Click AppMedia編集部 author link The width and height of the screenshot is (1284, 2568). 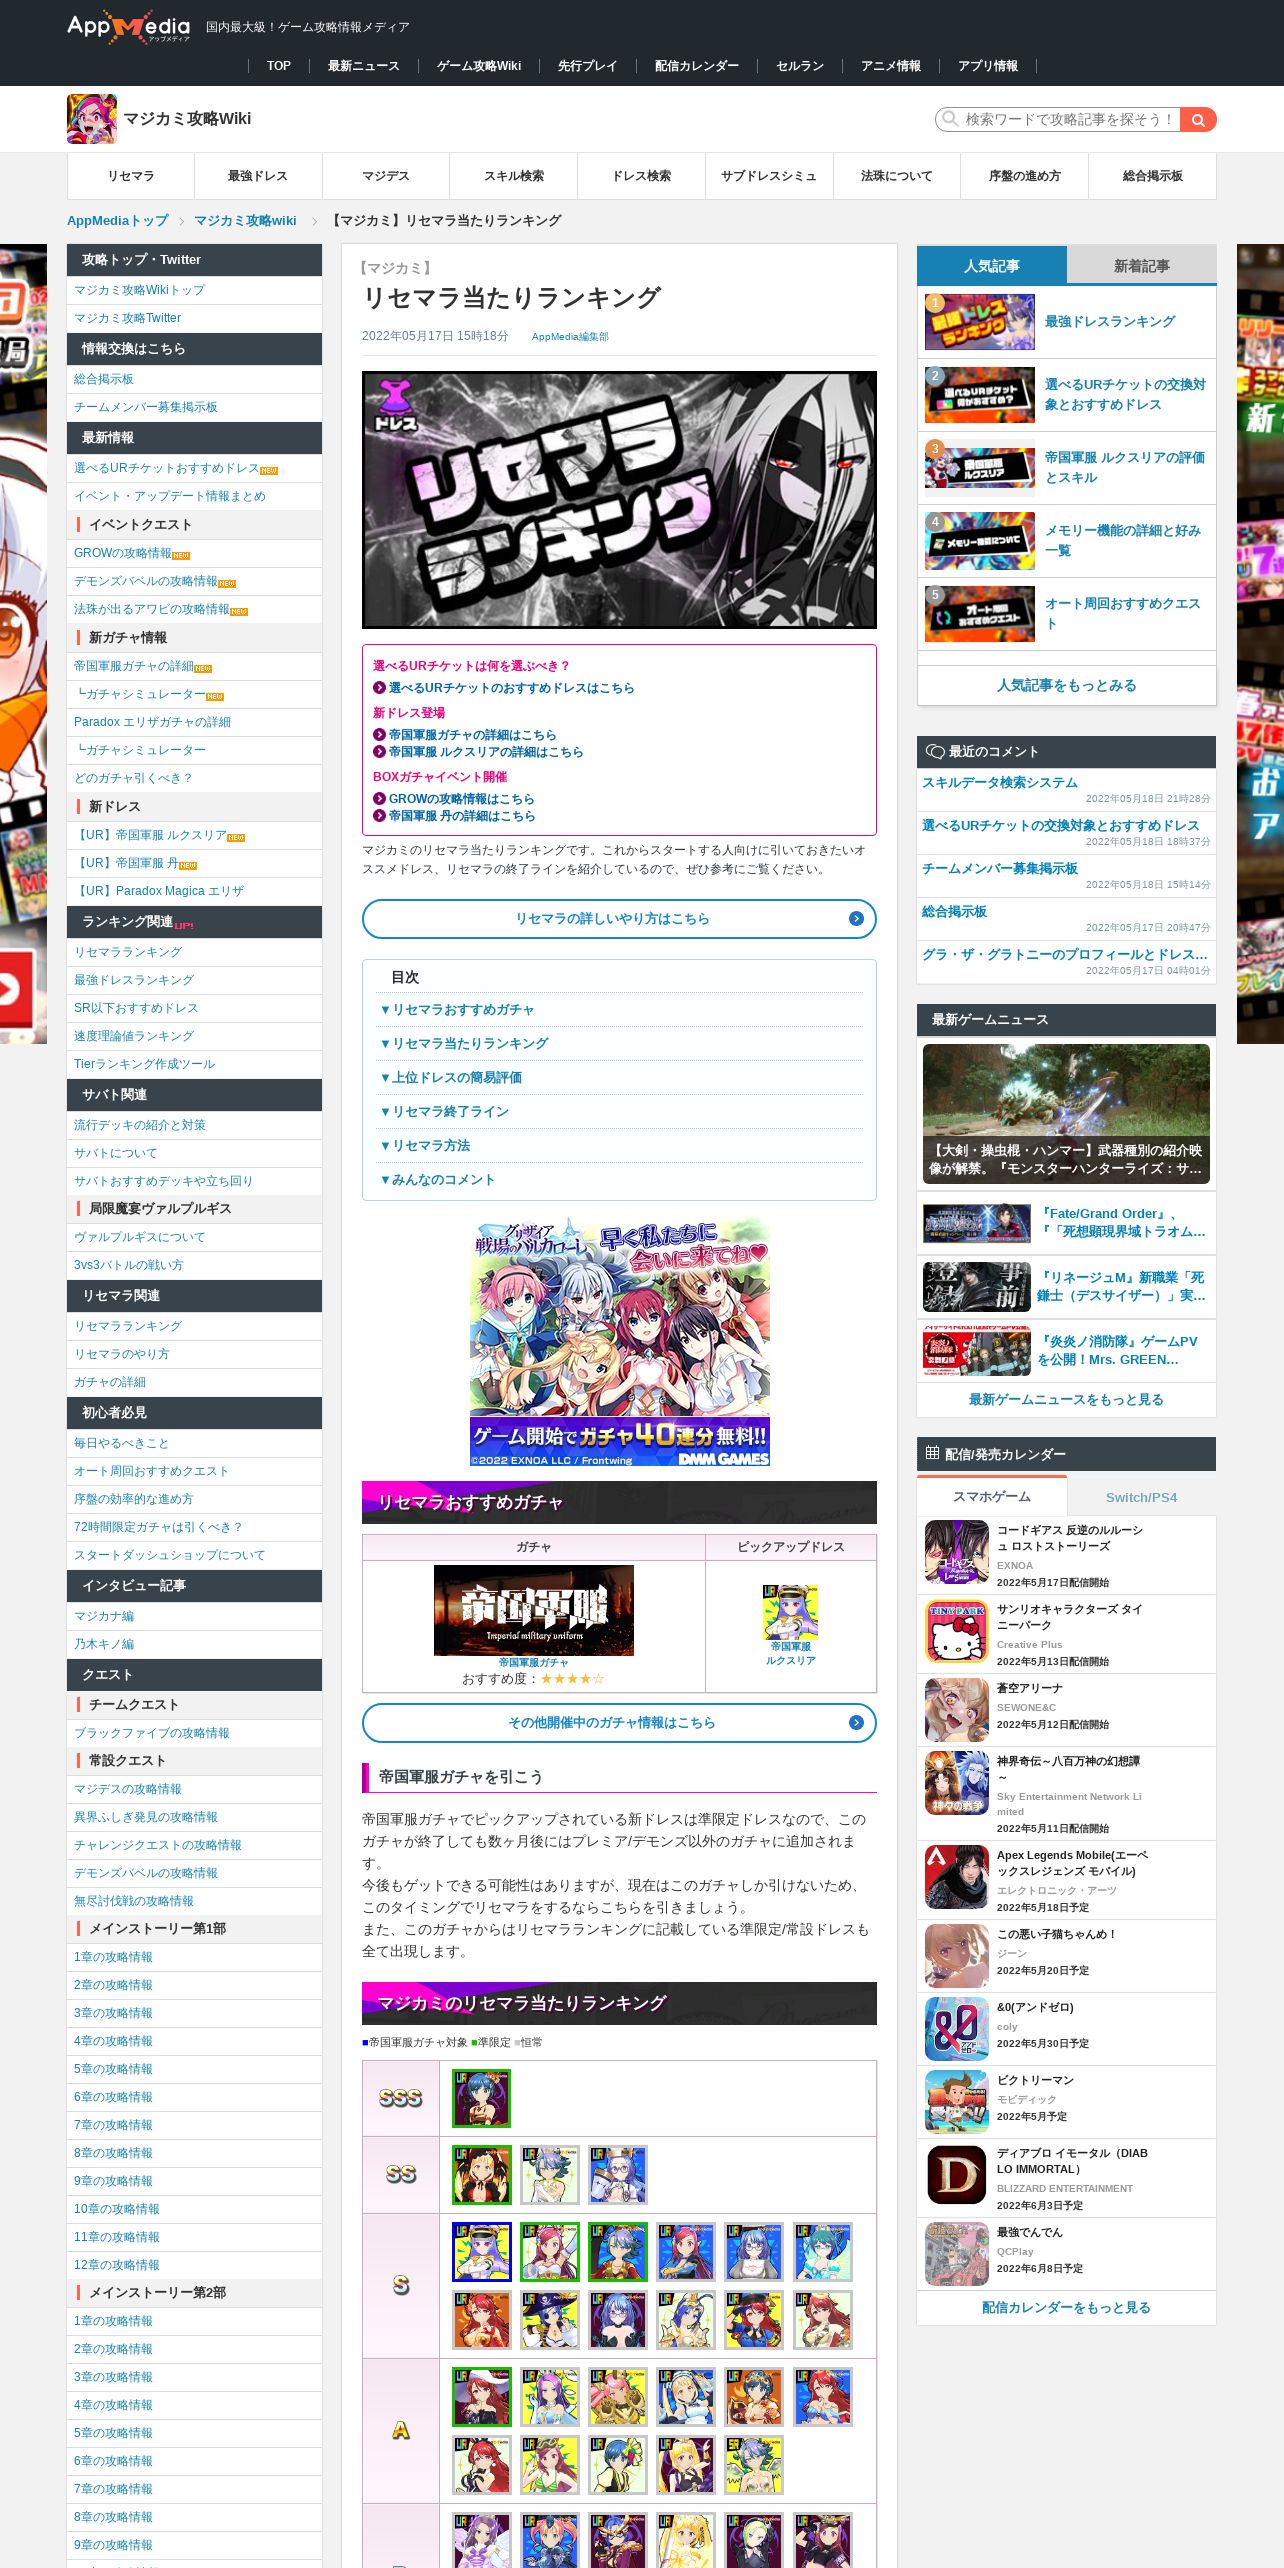(570, 337)
